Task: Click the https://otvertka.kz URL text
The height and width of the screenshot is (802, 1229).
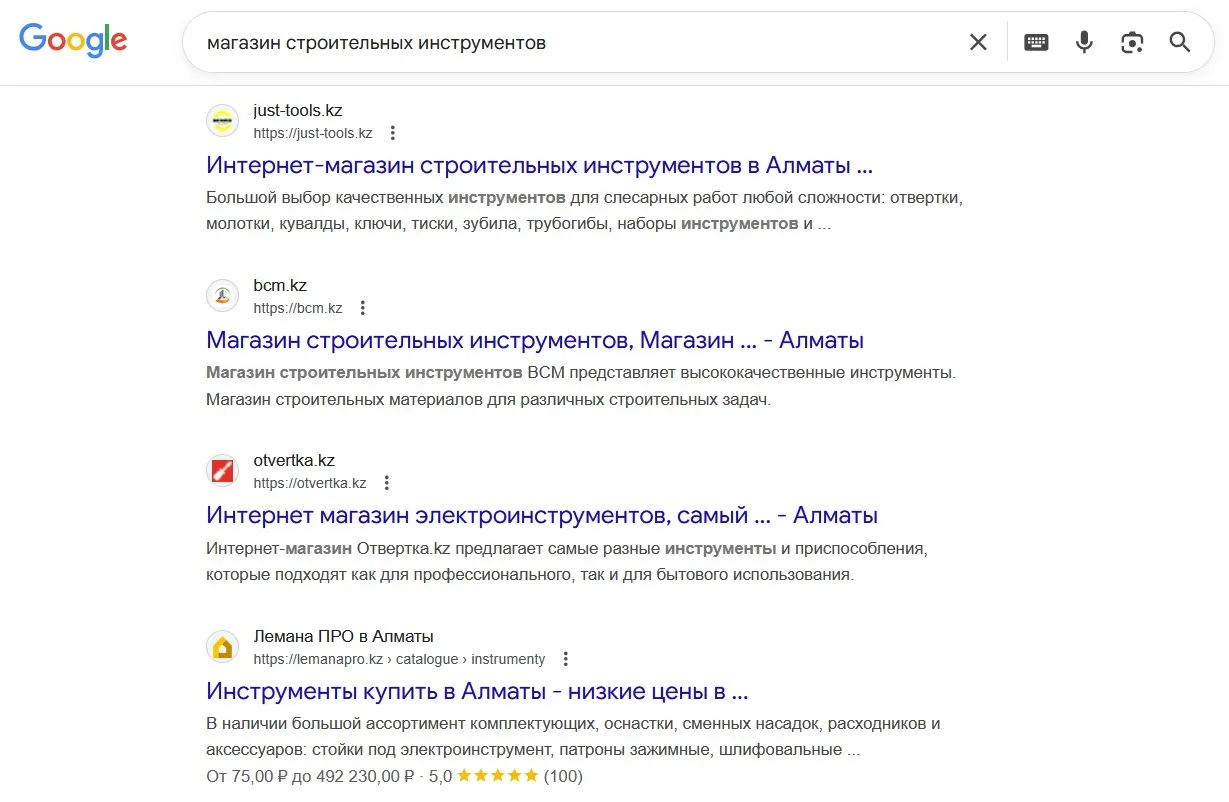Action: tap(309, 483)
